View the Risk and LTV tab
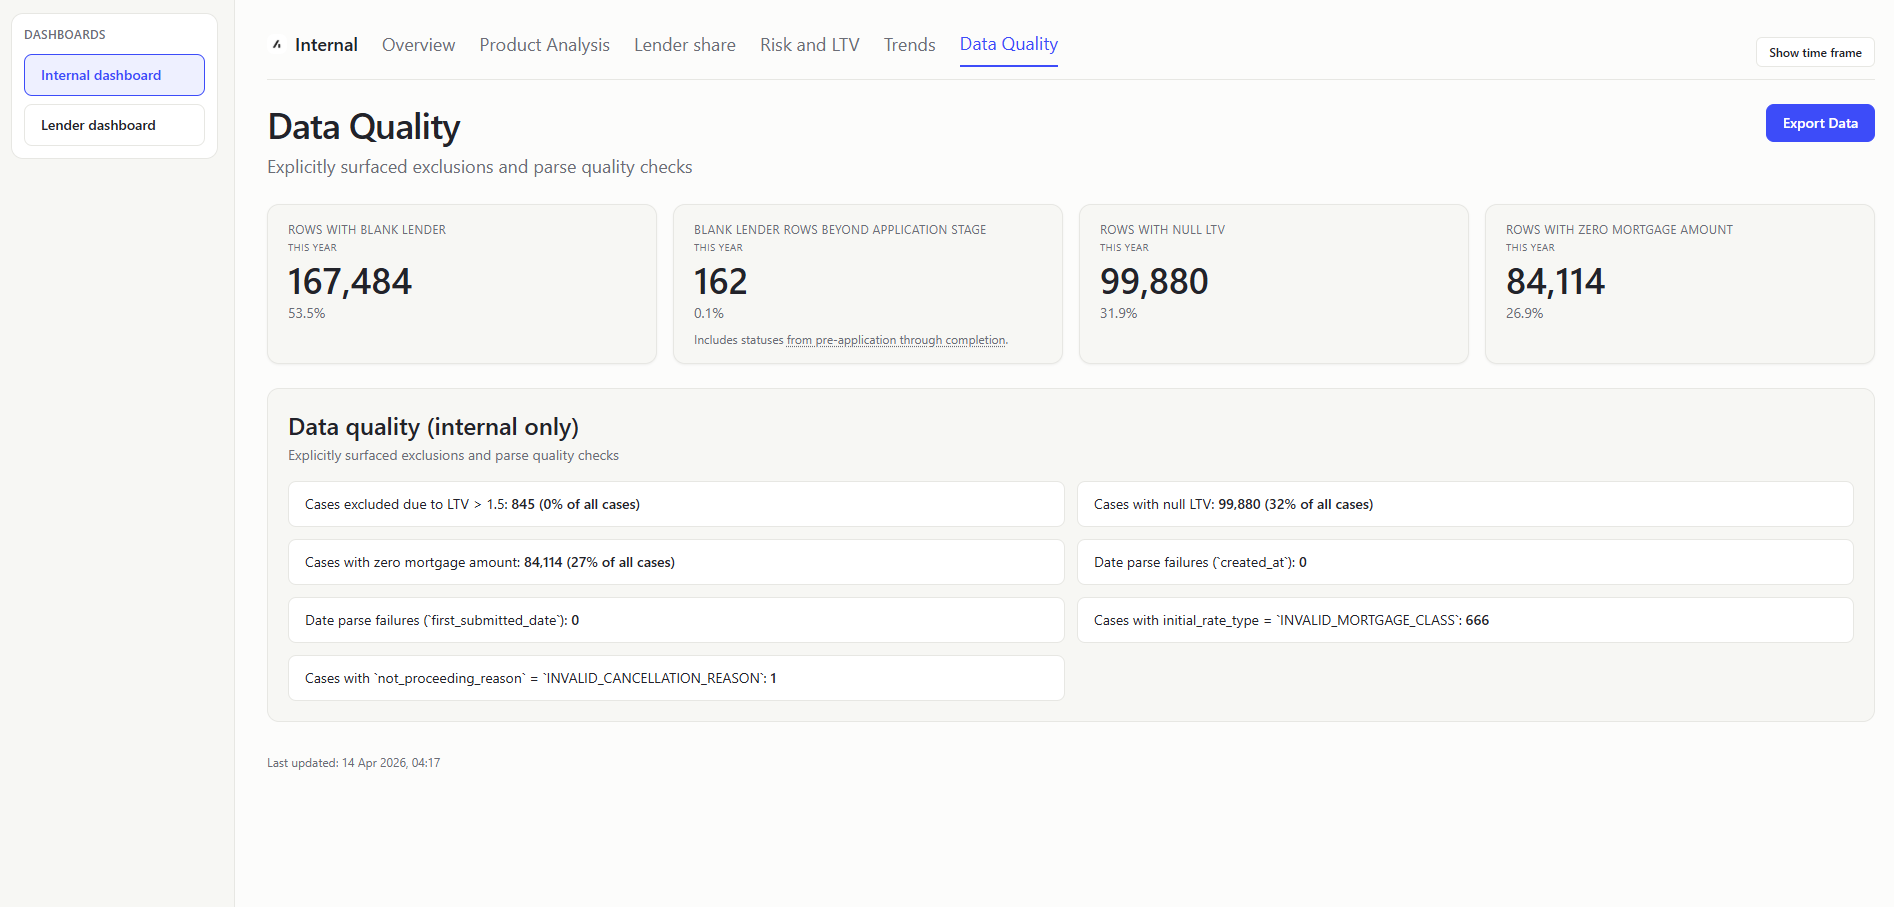The height and width of the screenshot is (907, 1894). coord(809,44)
